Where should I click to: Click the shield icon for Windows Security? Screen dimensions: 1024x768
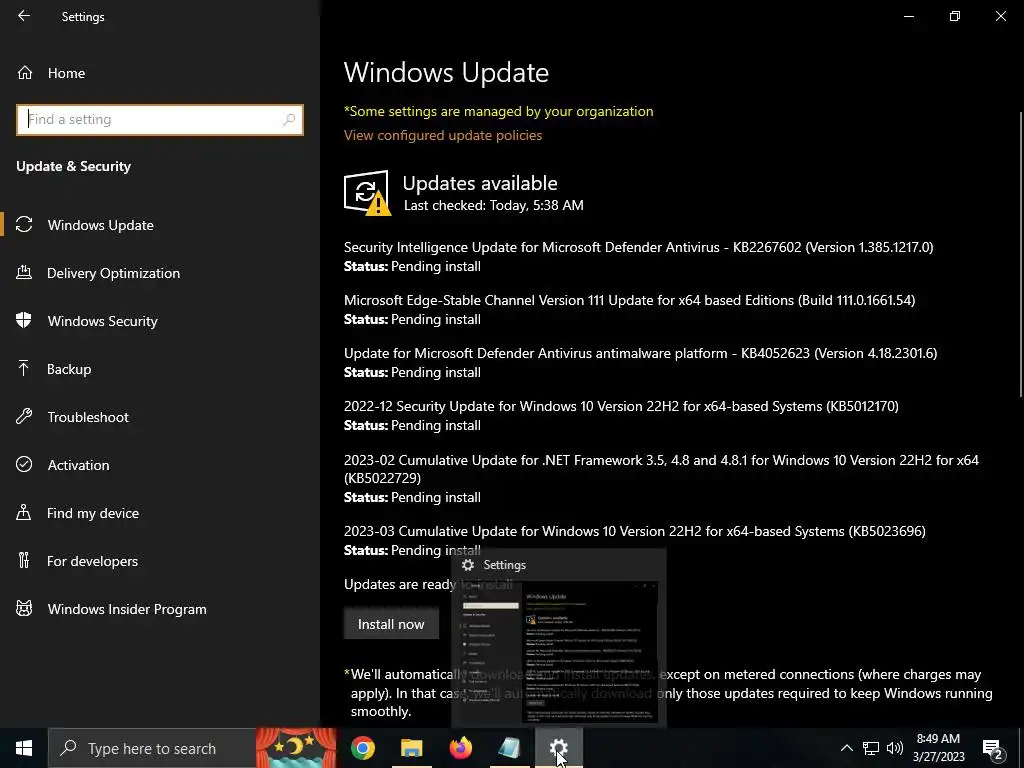[24, 320]
